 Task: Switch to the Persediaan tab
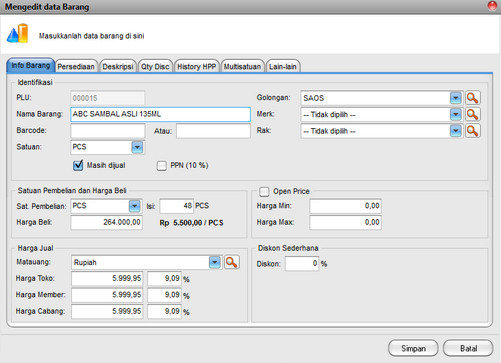point(76,66)
